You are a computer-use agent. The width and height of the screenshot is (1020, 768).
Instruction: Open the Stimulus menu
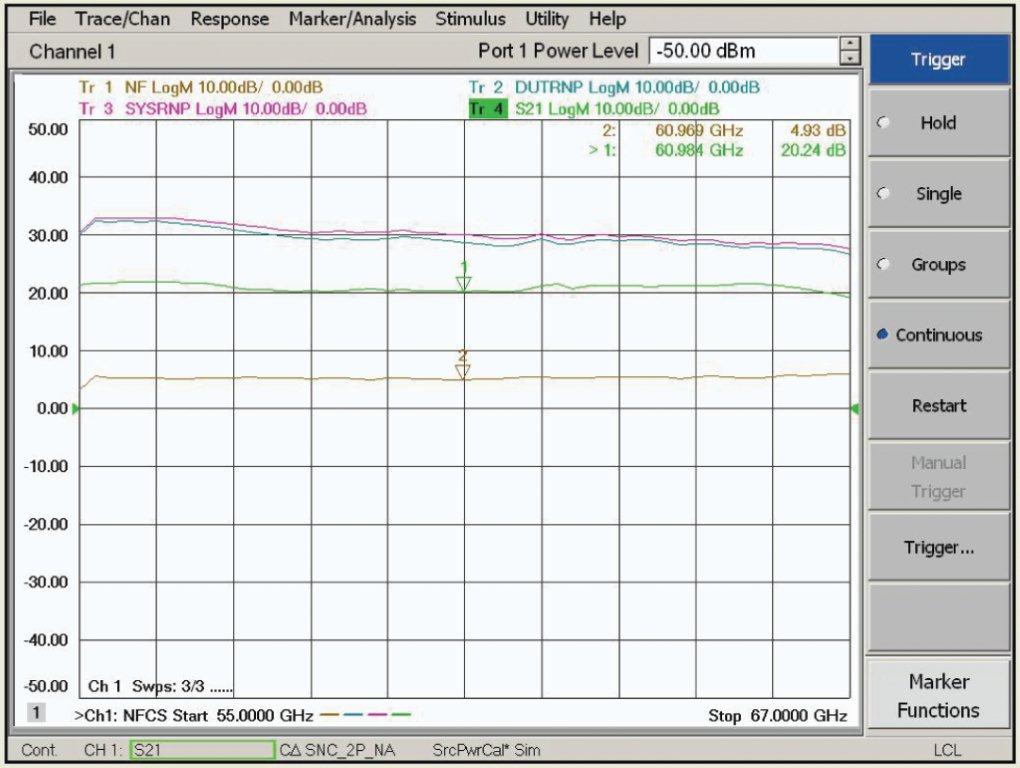(x=470, y=19)
